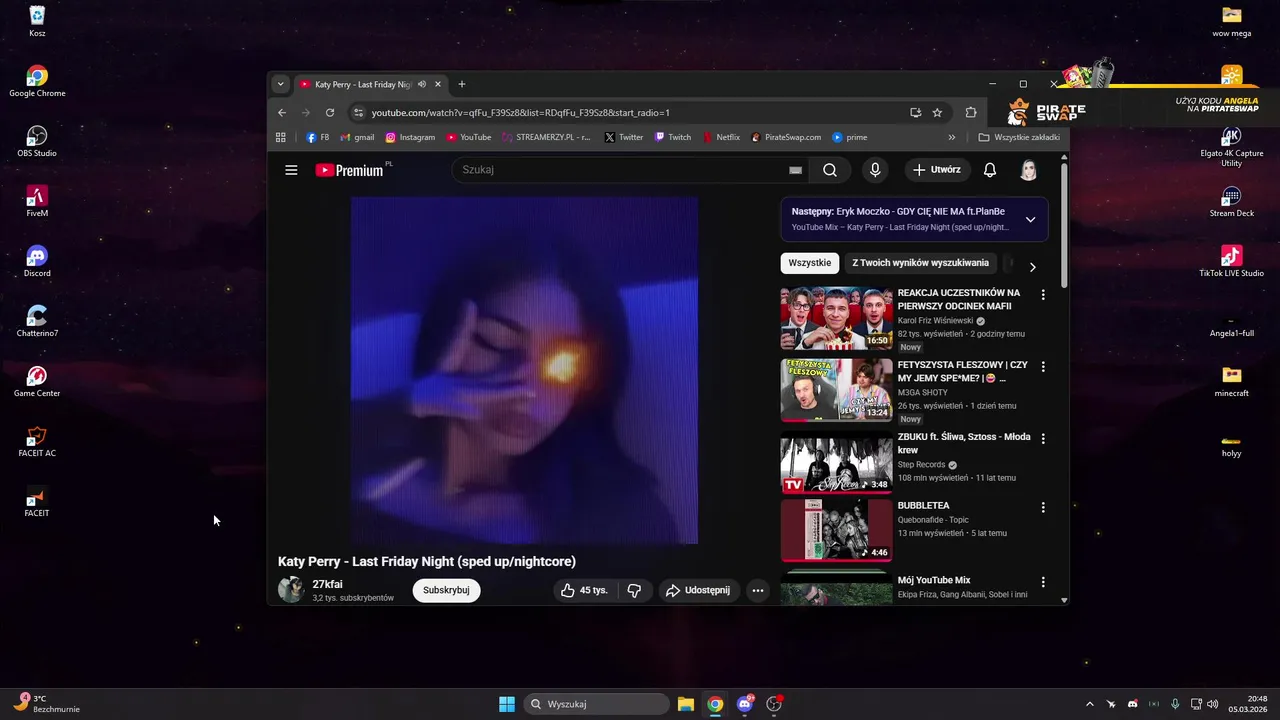Show hidden system tray icons
This screenshot has width=1280, height=720.
pos(1090,704)
